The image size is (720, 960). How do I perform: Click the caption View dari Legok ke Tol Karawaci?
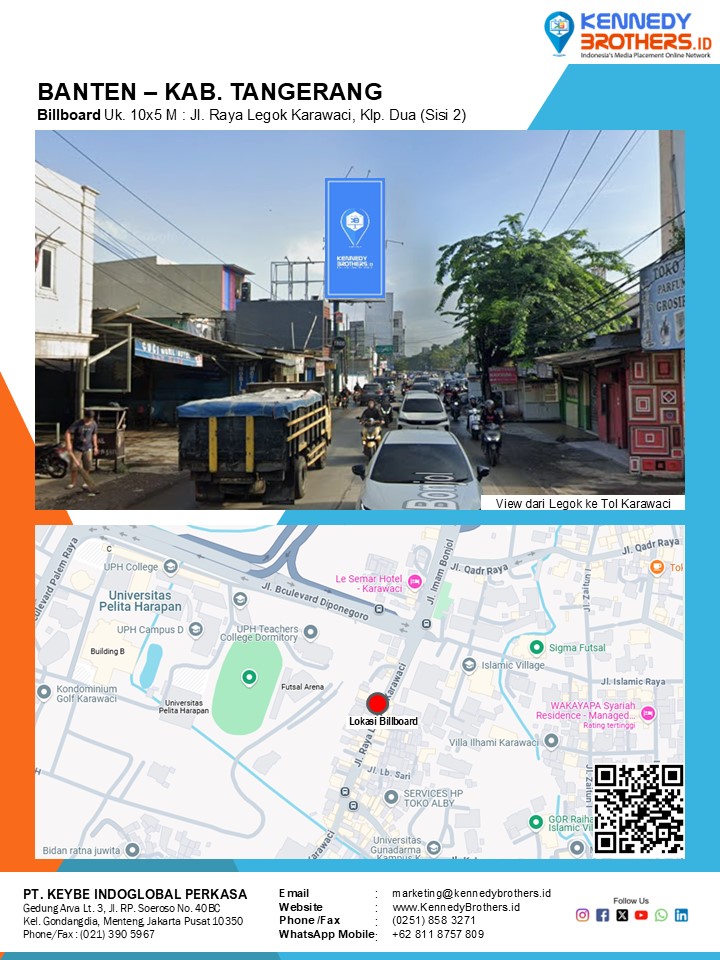point(583,503)
